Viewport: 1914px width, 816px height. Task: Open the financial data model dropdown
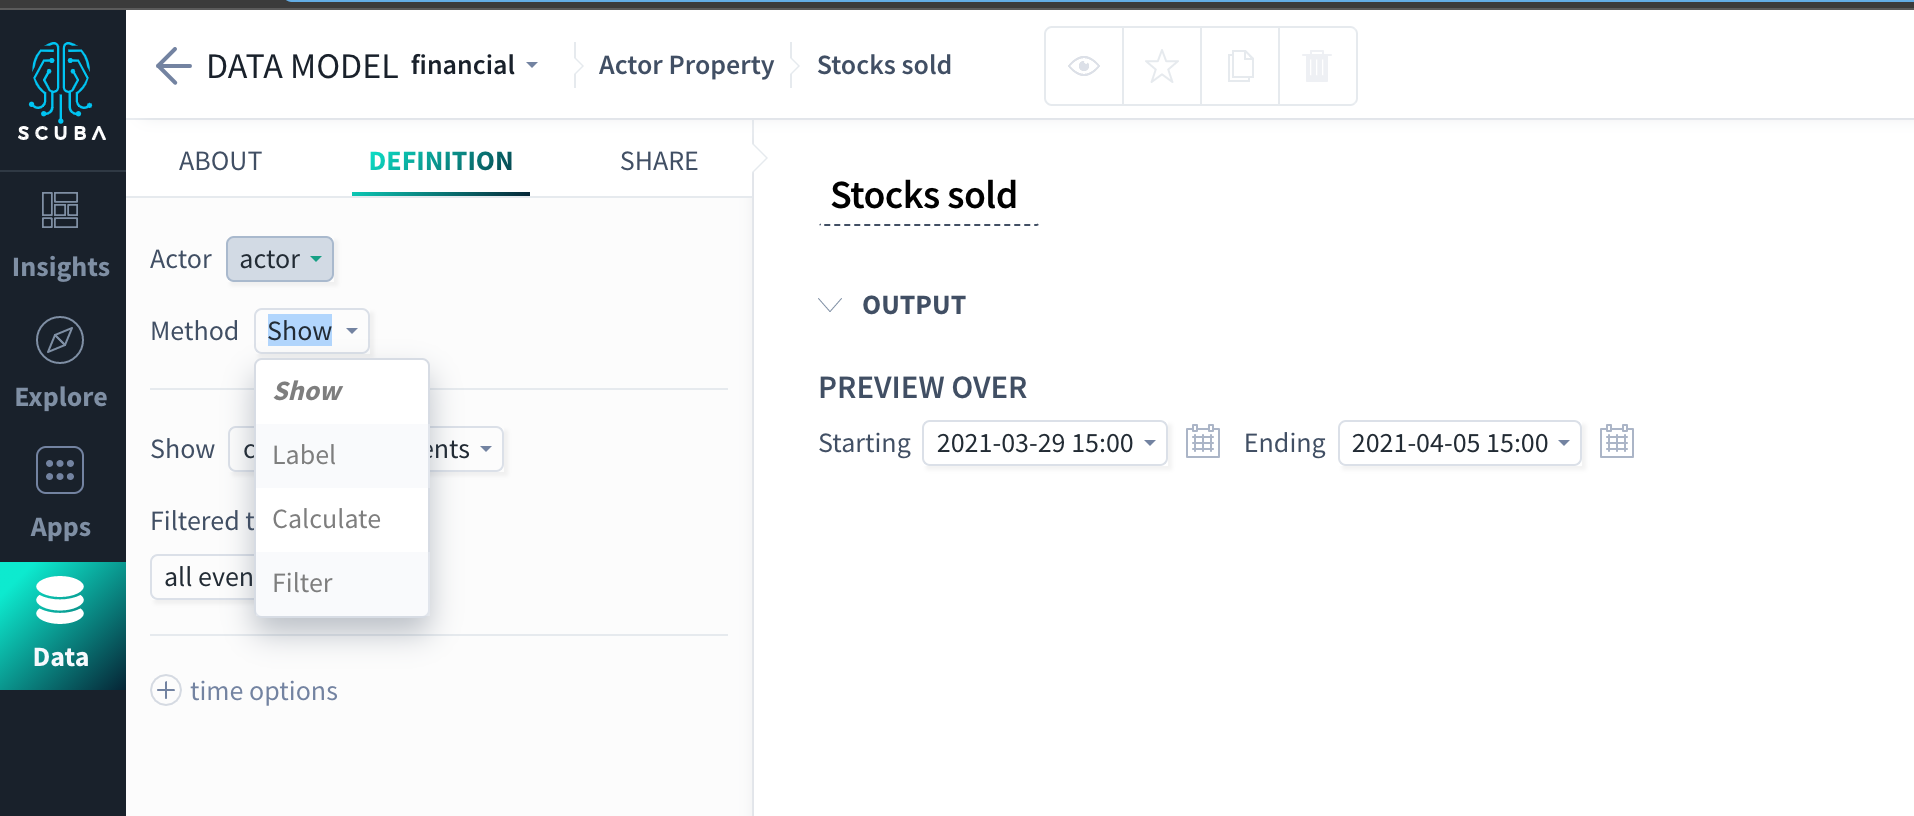click(x=475, y=65)
